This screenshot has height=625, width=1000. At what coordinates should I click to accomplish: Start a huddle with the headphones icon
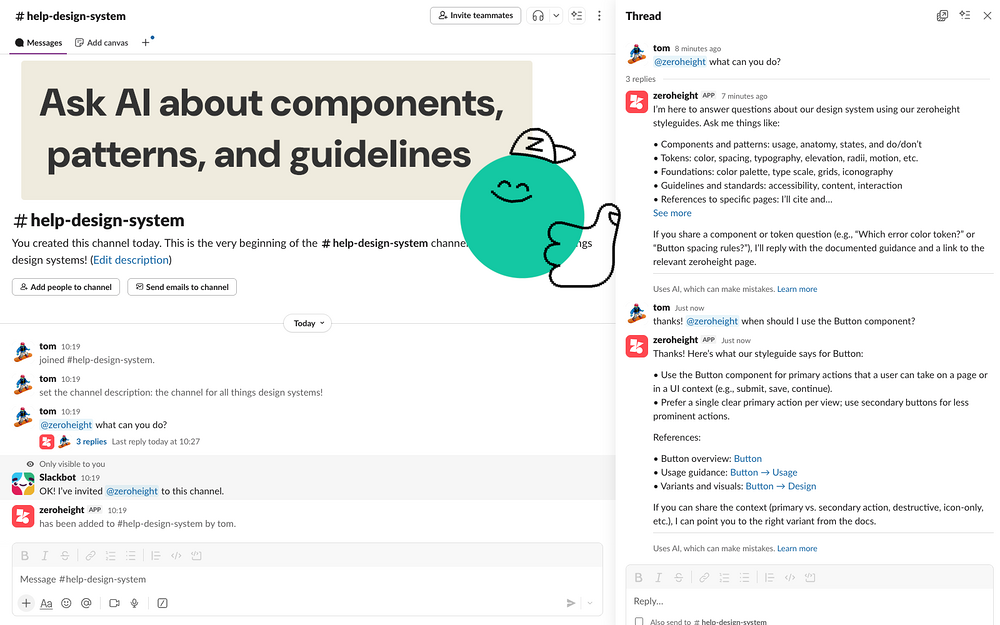pyautogui.click(x=538, y=16)
